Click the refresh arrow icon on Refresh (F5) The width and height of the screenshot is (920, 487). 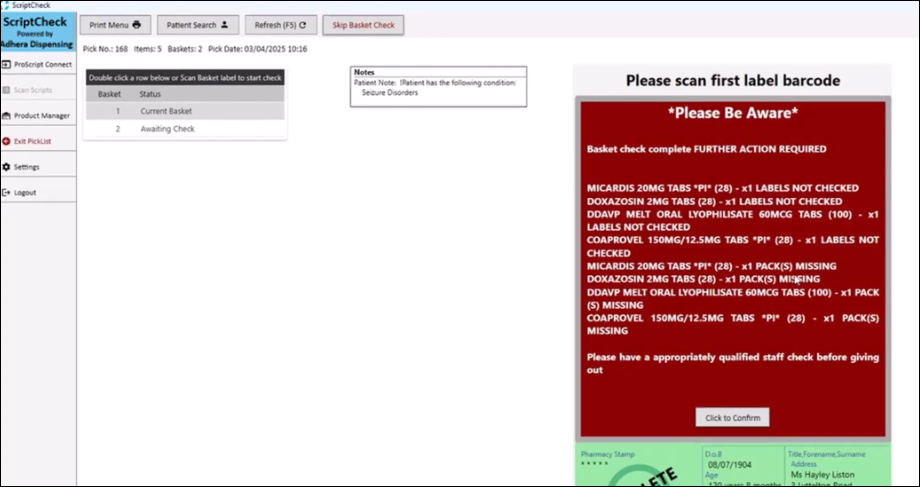(303, 25)
